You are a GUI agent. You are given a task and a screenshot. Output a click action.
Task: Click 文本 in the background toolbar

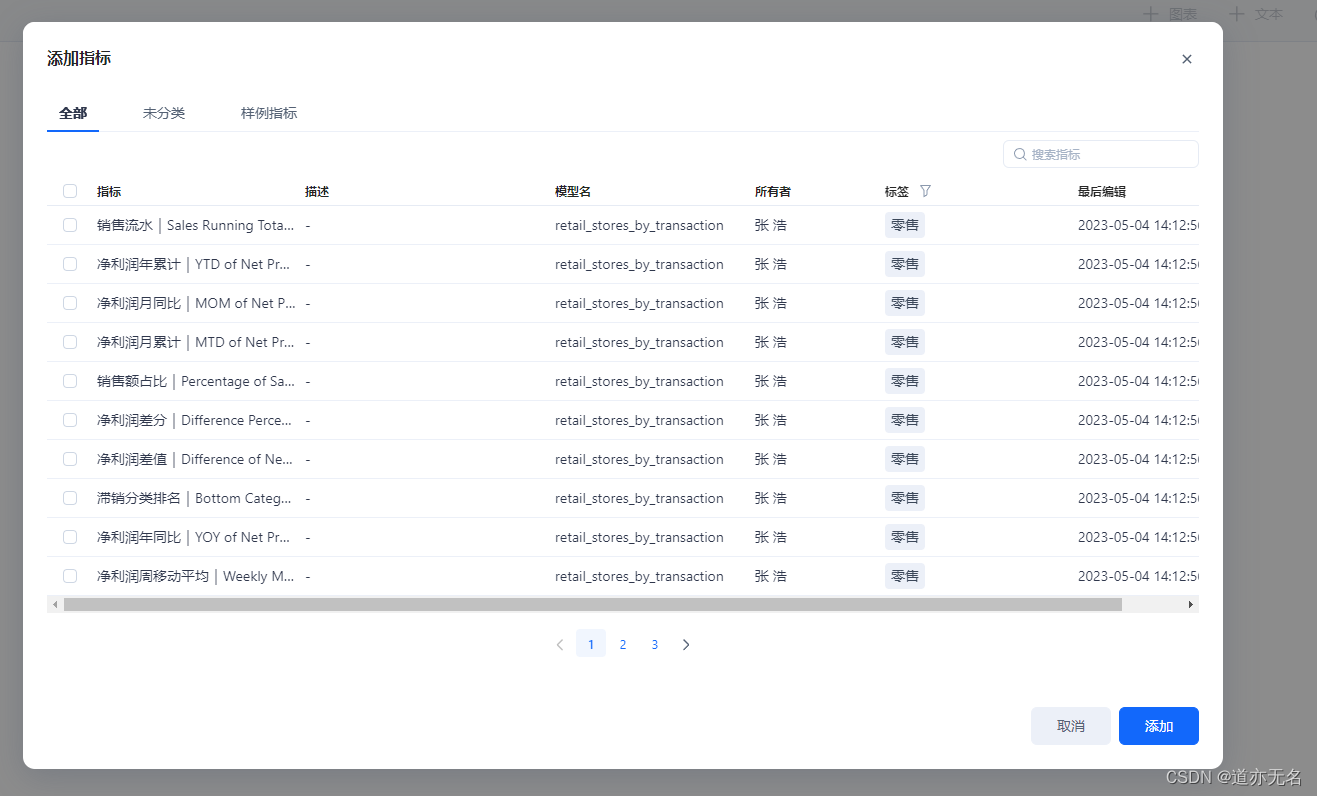(1256, 14)
